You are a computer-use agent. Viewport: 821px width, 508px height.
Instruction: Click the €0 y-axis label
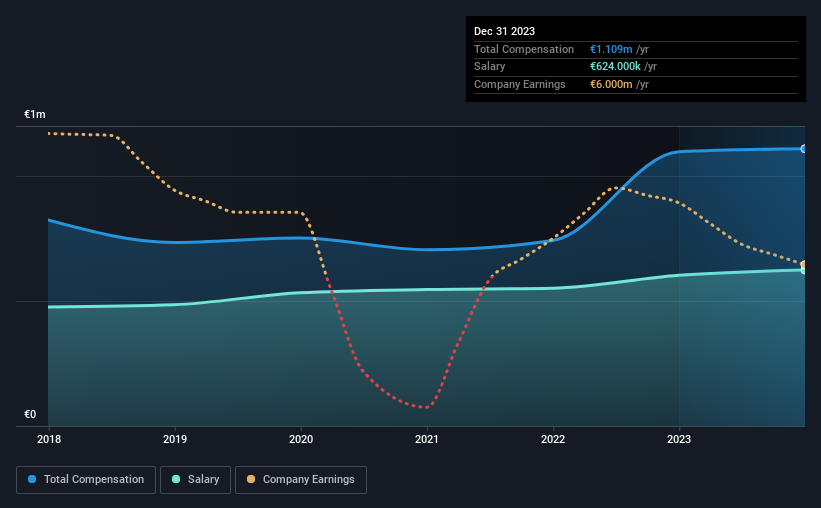(x=30, y=414)
